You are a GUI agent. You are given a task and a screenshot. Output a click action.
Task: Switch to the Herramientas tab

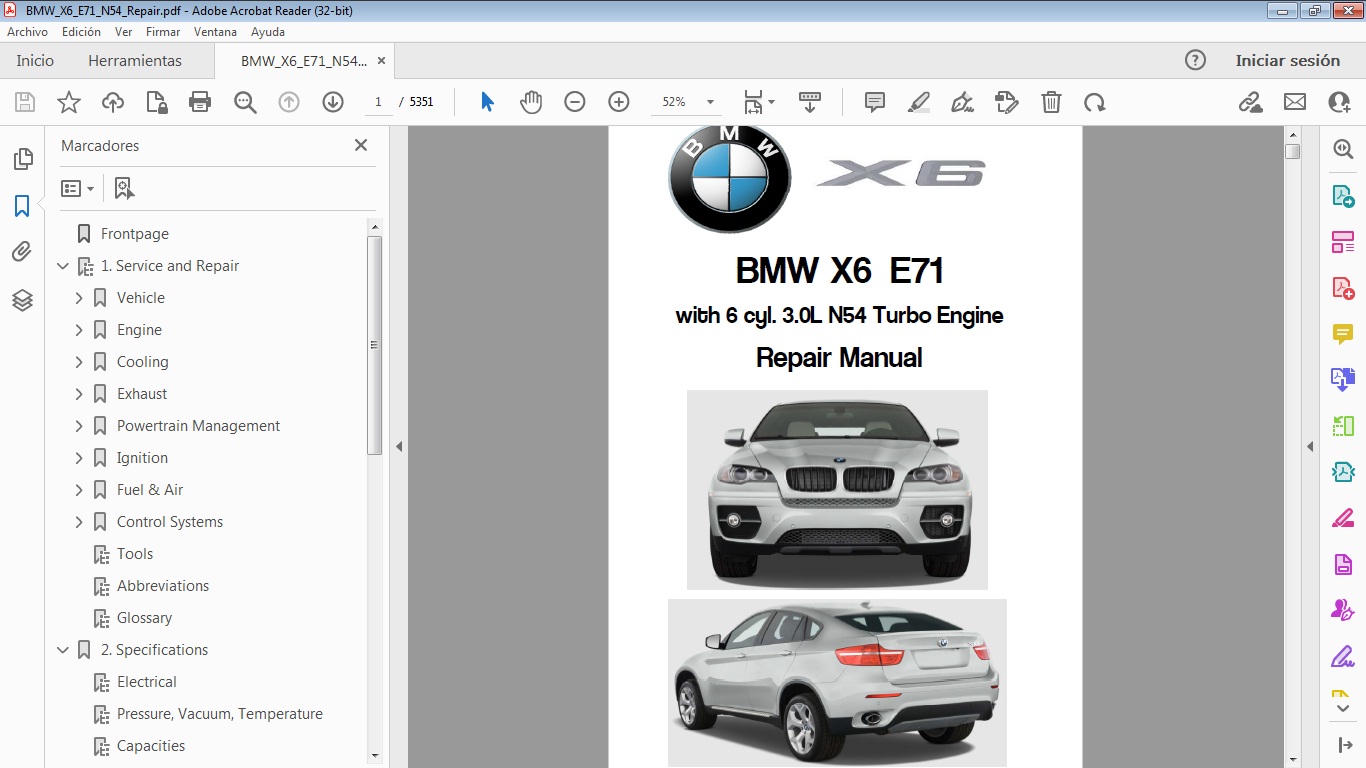click(135, 60)
